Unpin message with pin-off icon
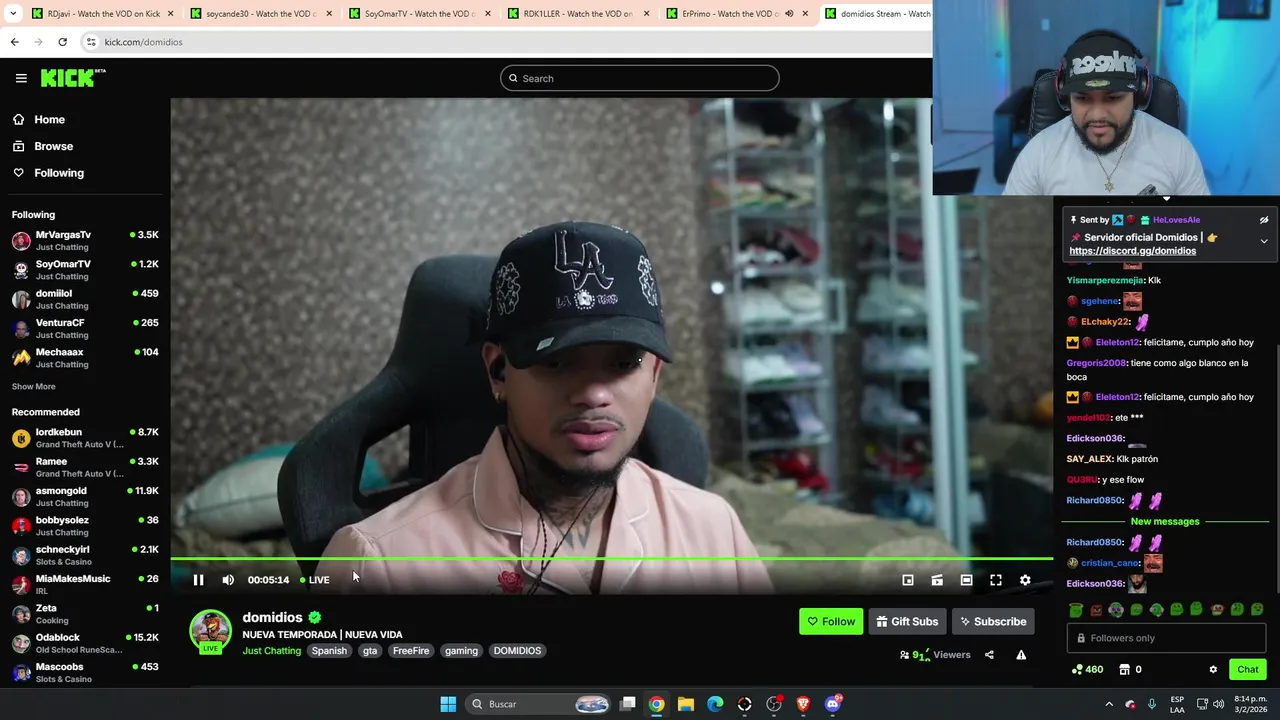This screenshot has width=1280, height=720. point(1264,220)
